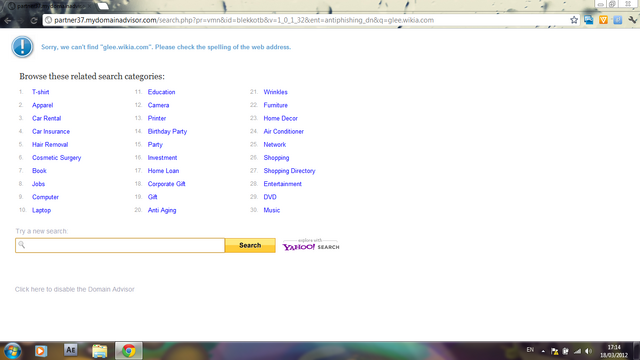Open the Yahoo! Search logo link
Screen dimensions: 640x360
coord(311,245)
